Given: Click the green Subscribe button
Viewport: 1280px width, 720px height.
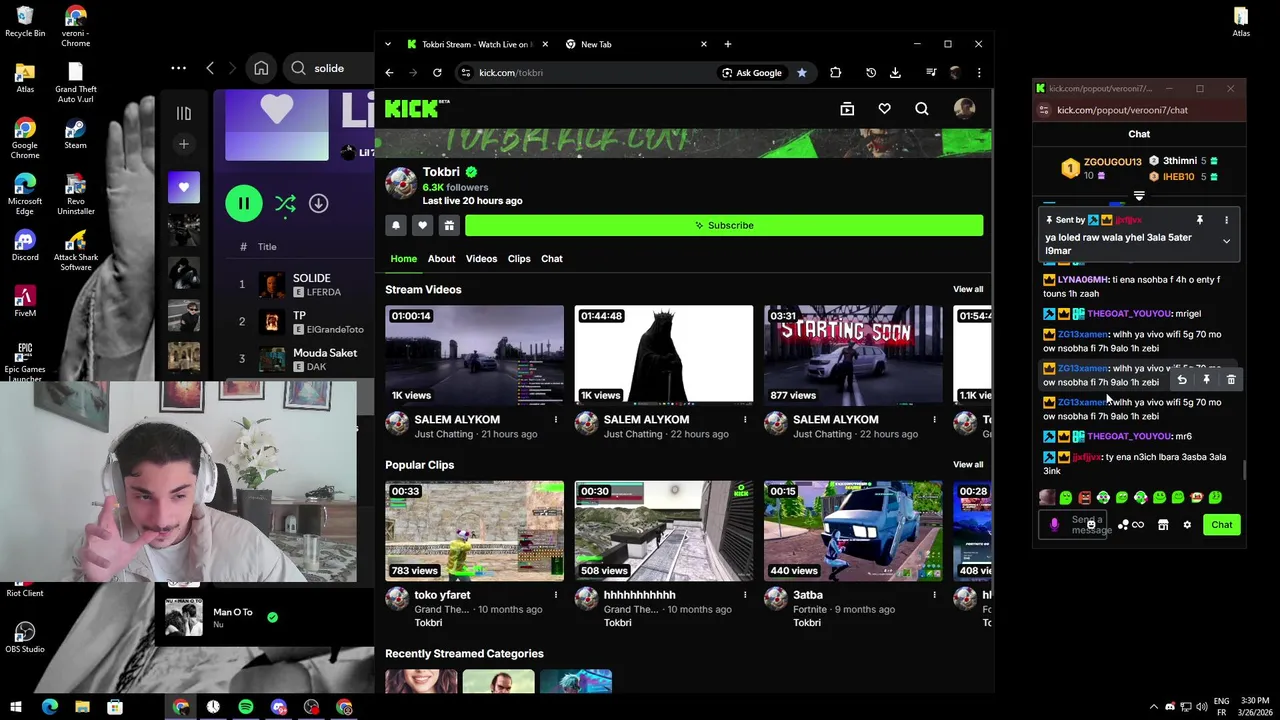Looking at the screenshot, I should [724, 225].
